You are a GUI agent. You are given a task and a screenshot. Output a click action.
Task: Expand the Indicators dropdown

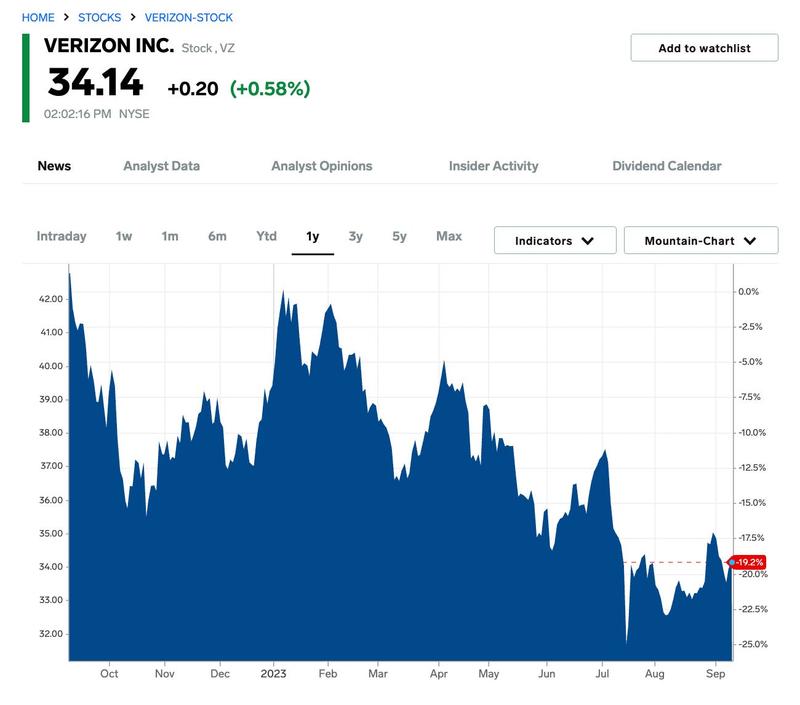click(x=555, y=240)
